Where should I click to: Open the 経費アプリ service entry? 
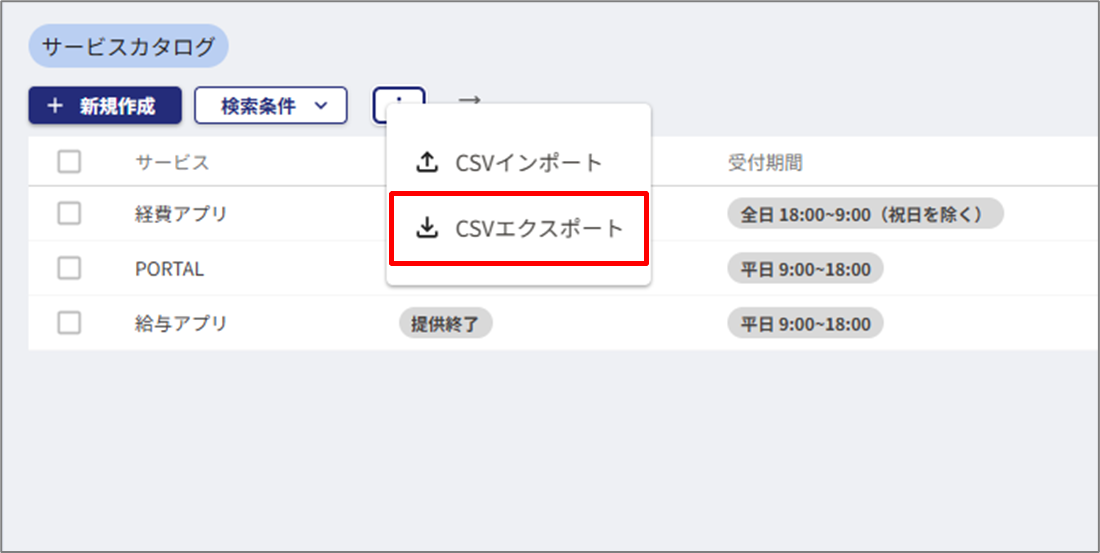(x=181, y=214)
